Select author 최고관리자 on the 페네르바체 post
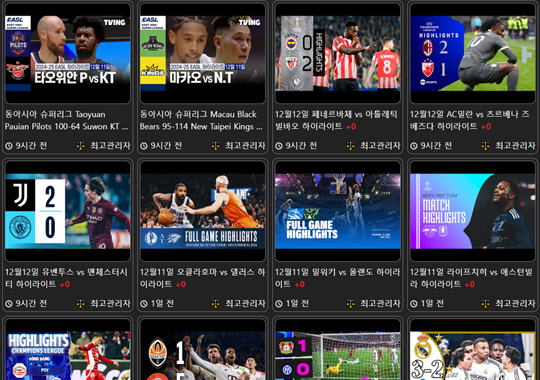 pyautogui.click(x=380, y=146)
